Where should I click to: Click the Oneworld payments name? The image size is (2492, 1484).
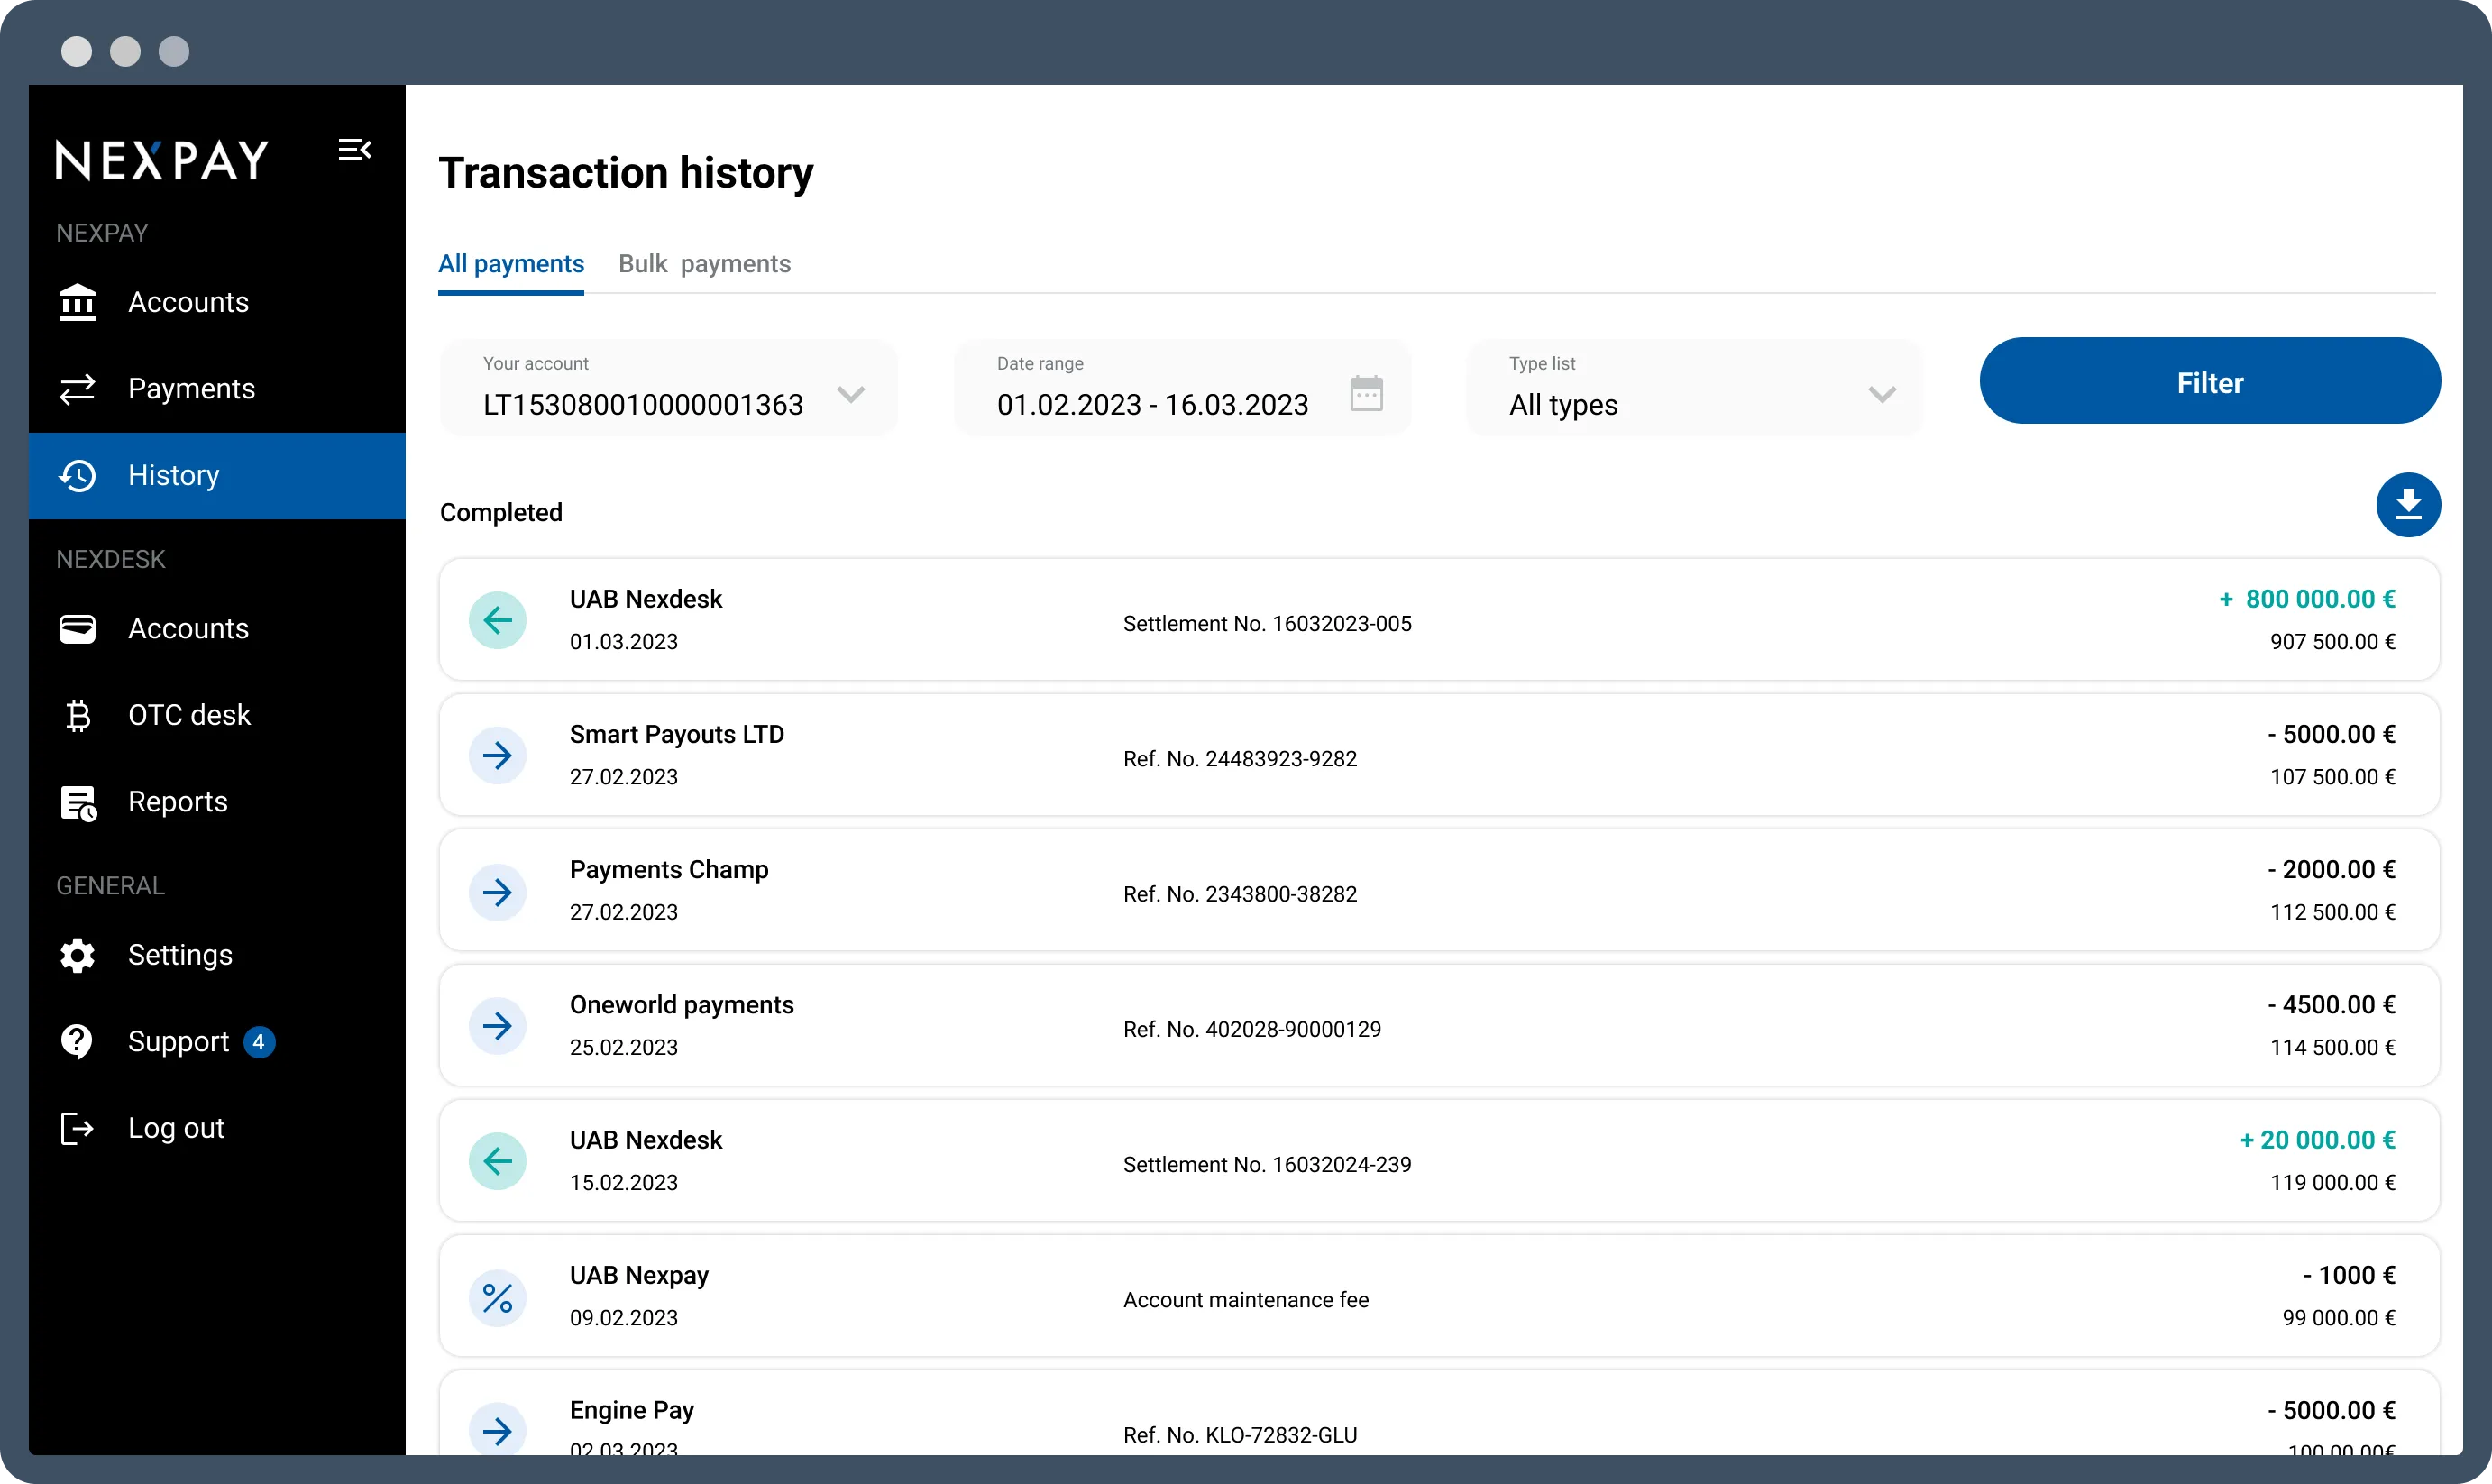(x=682, y=1005)
